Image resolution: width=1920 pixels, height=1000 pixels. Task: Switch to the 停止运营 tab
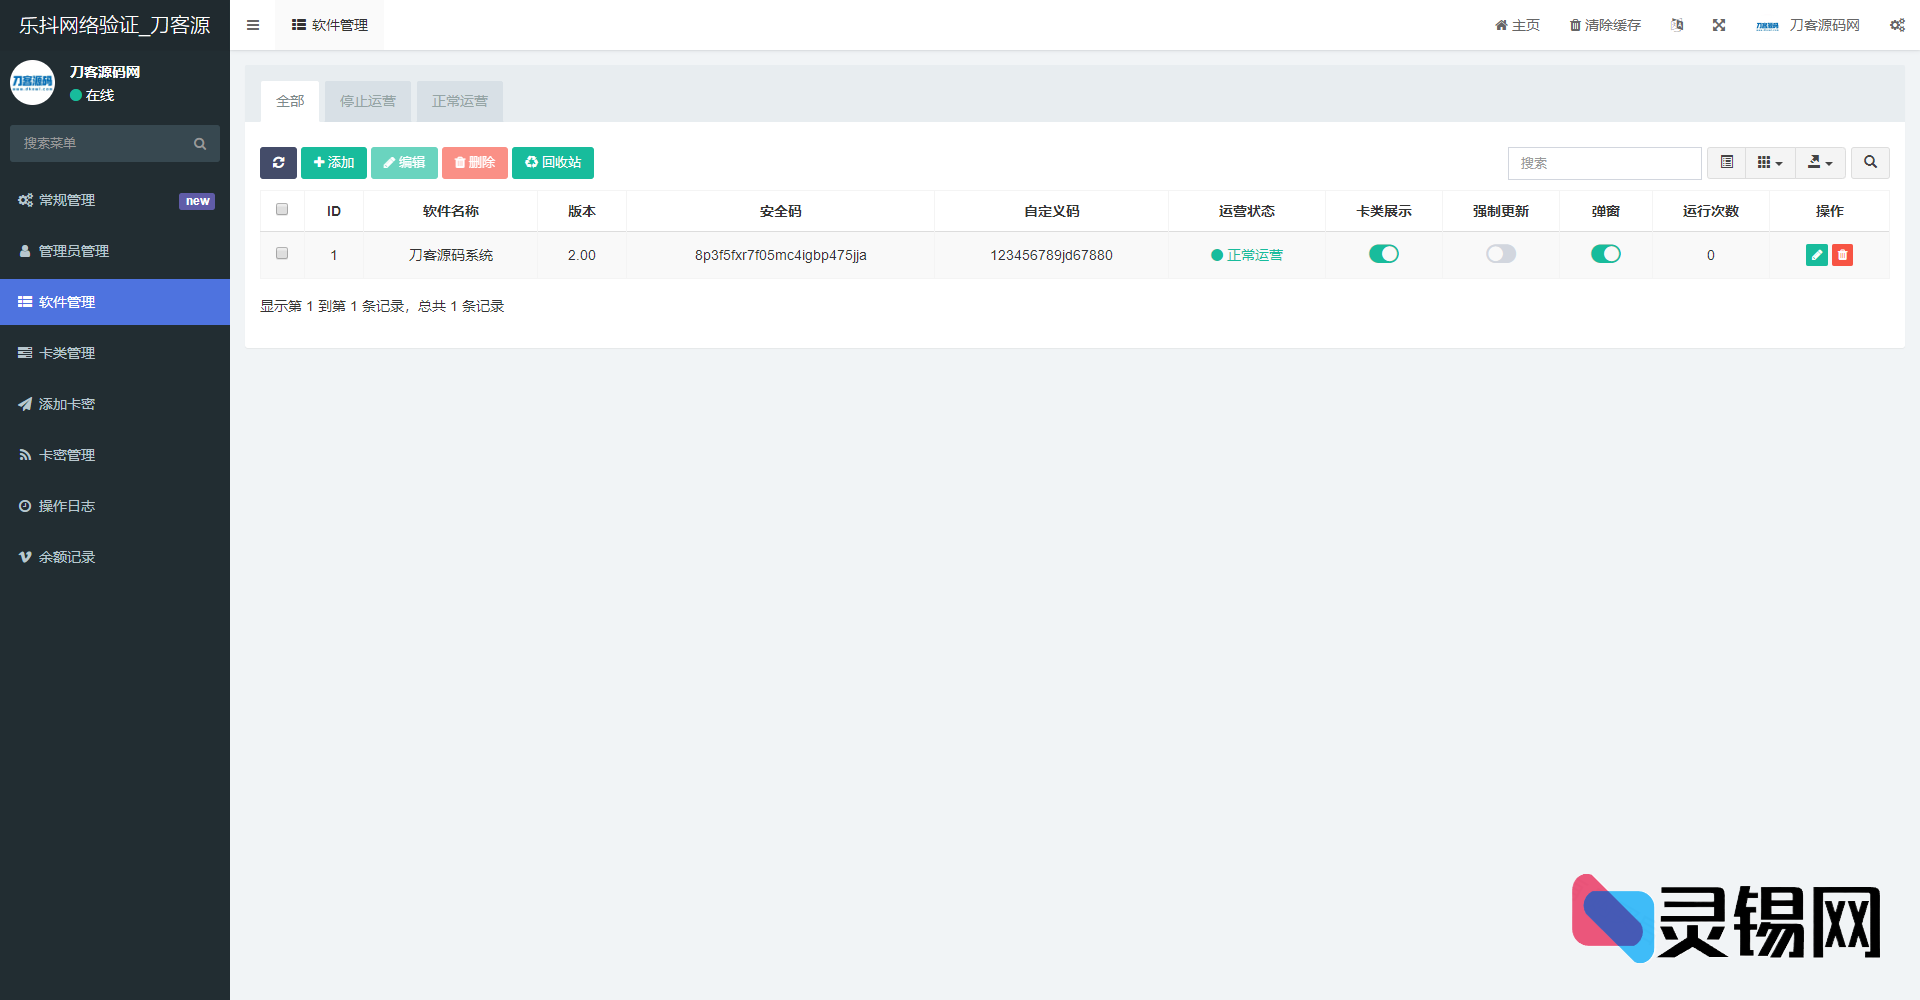tap(368, 101)
